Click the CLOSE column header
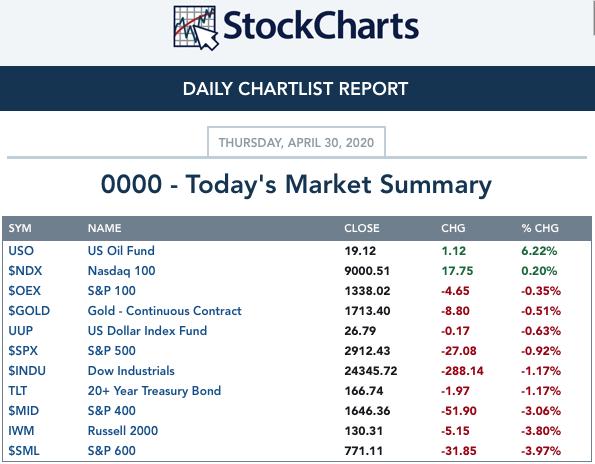This screenshot has width=595, height=464. click(362, 228)
